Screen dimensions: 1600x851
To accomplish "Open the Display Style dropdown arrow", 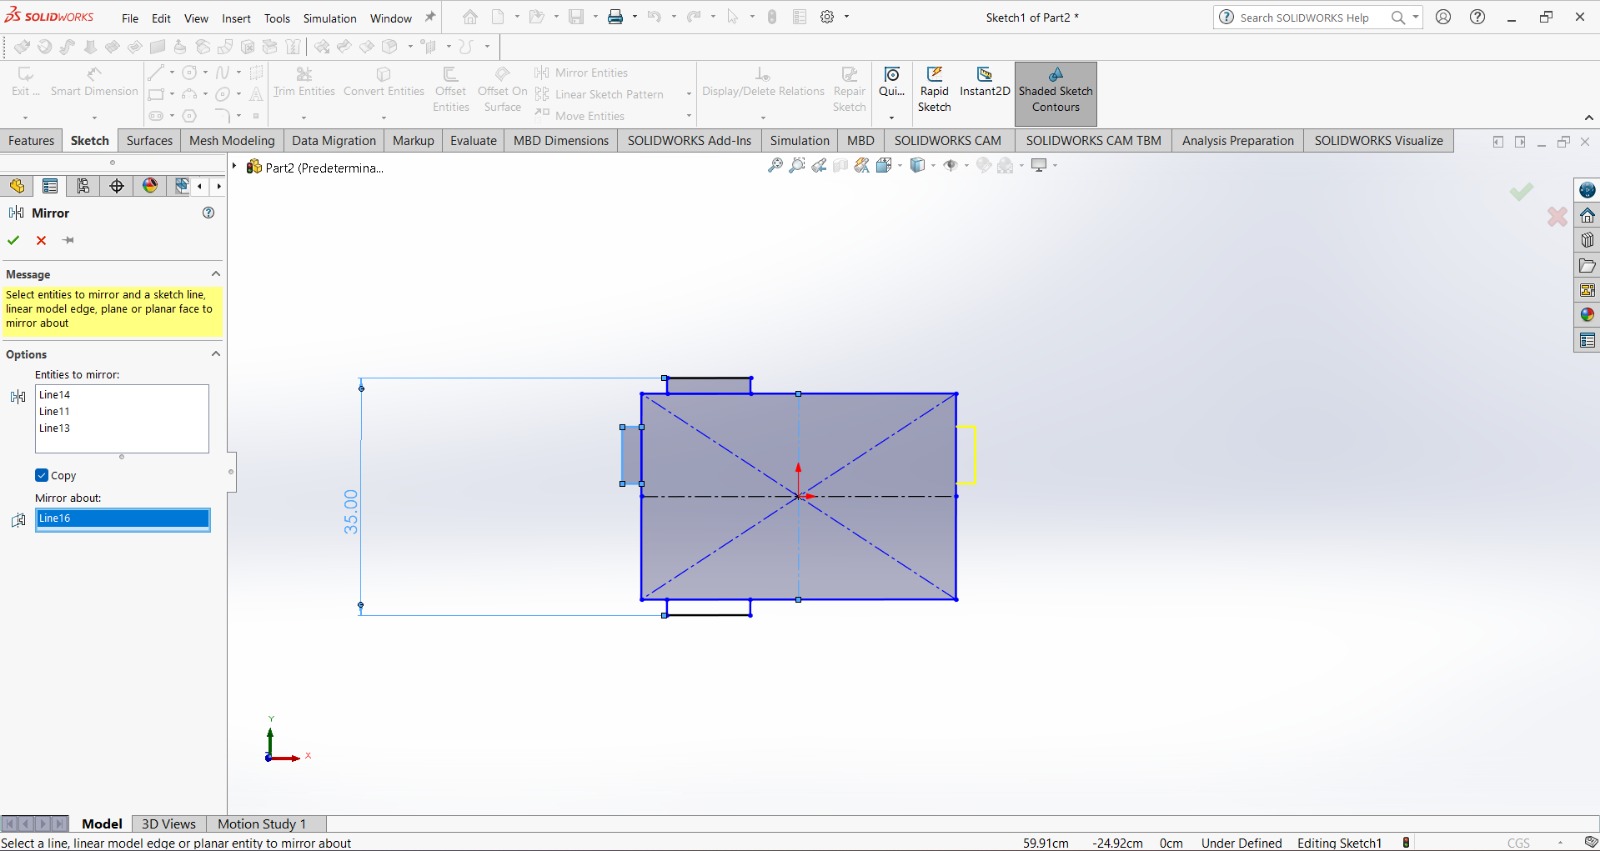I will click(934, 166).
